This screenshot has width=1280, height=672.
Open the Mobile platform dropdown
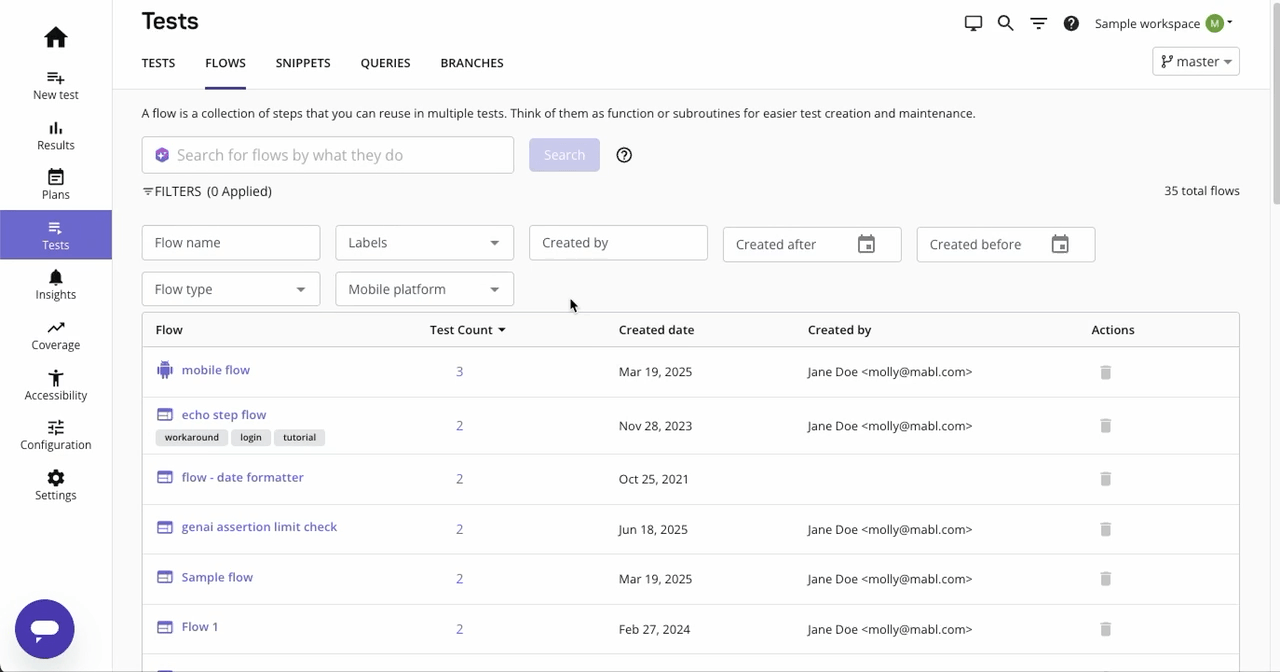(x=424, y=289)
